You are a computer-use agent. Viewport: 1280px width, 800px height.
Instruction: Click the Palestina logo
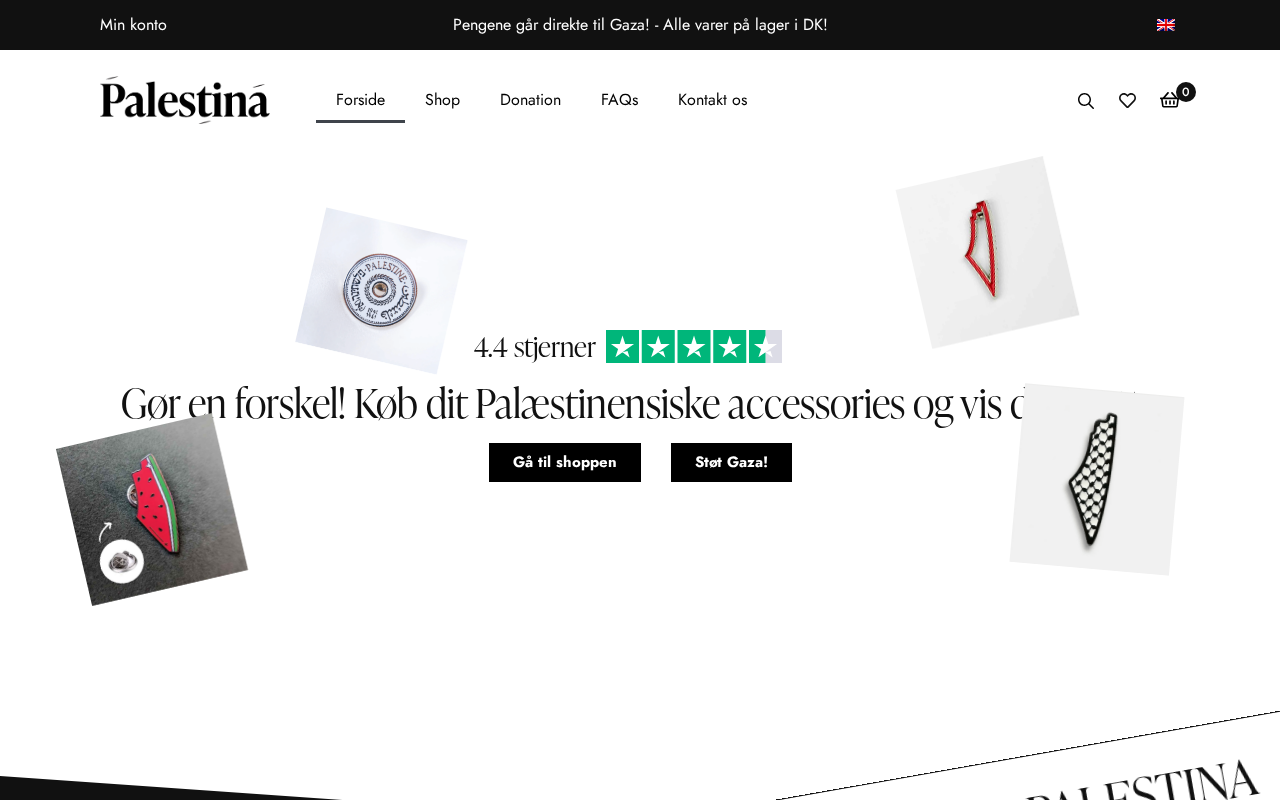pos(185,100)
